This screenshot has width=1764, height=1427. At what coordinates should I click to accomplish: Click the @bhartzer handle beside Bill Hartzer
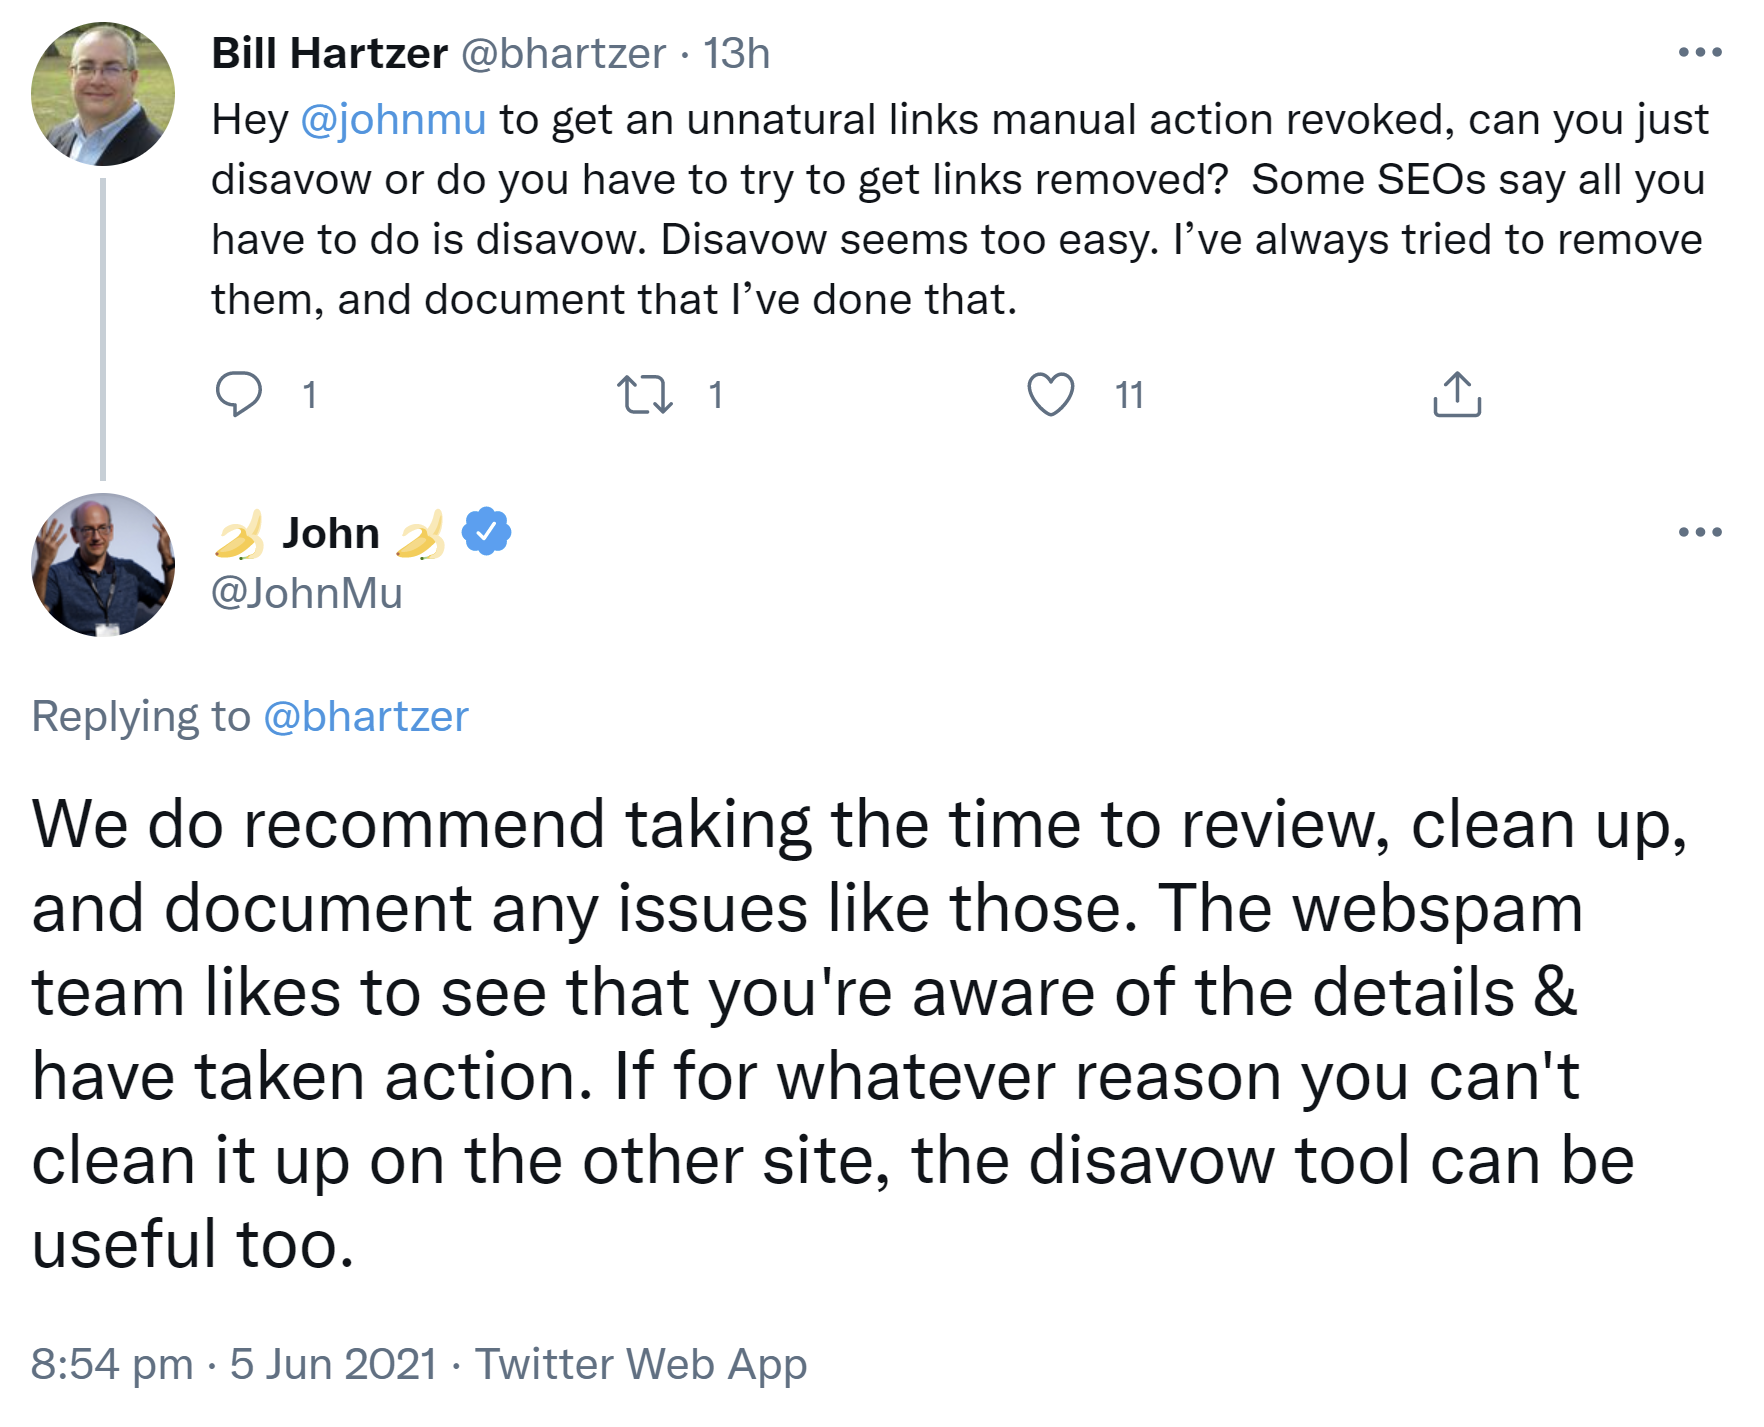pos(563,53)
